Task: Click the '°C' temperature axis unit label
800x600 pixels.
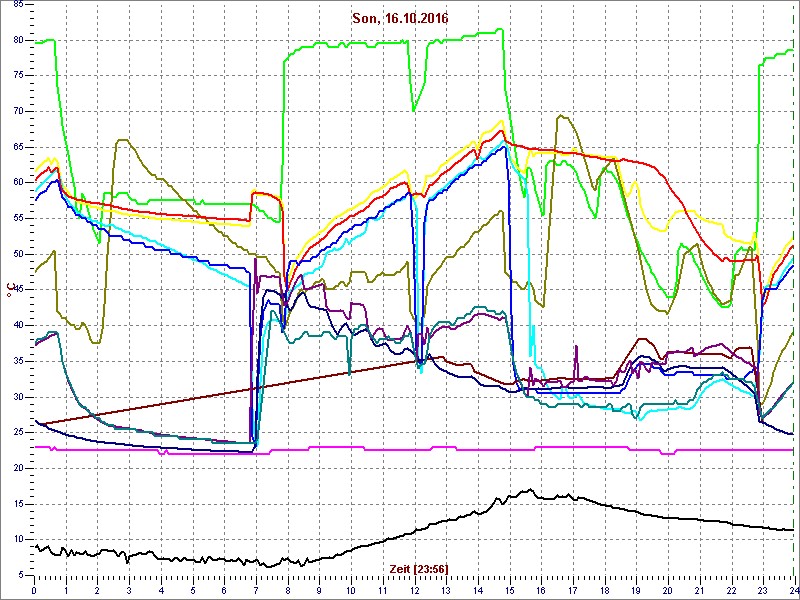Action: 9,289
